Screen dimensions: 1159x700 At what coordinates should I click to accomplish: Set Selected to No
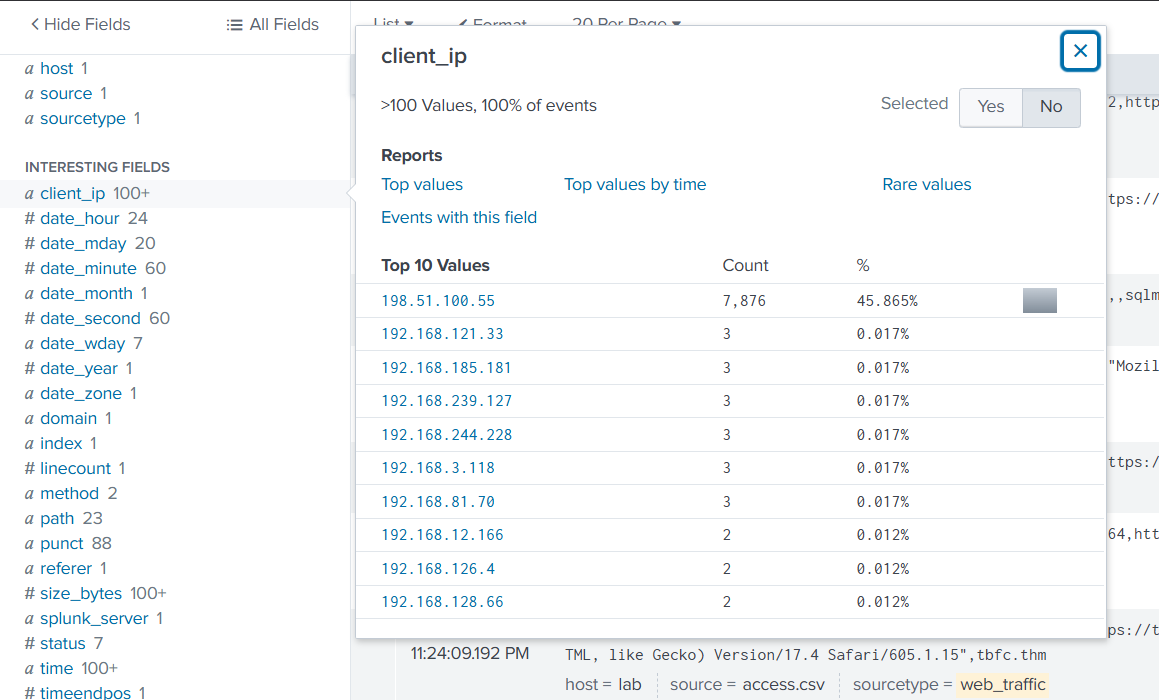(x=1051, y=107)
